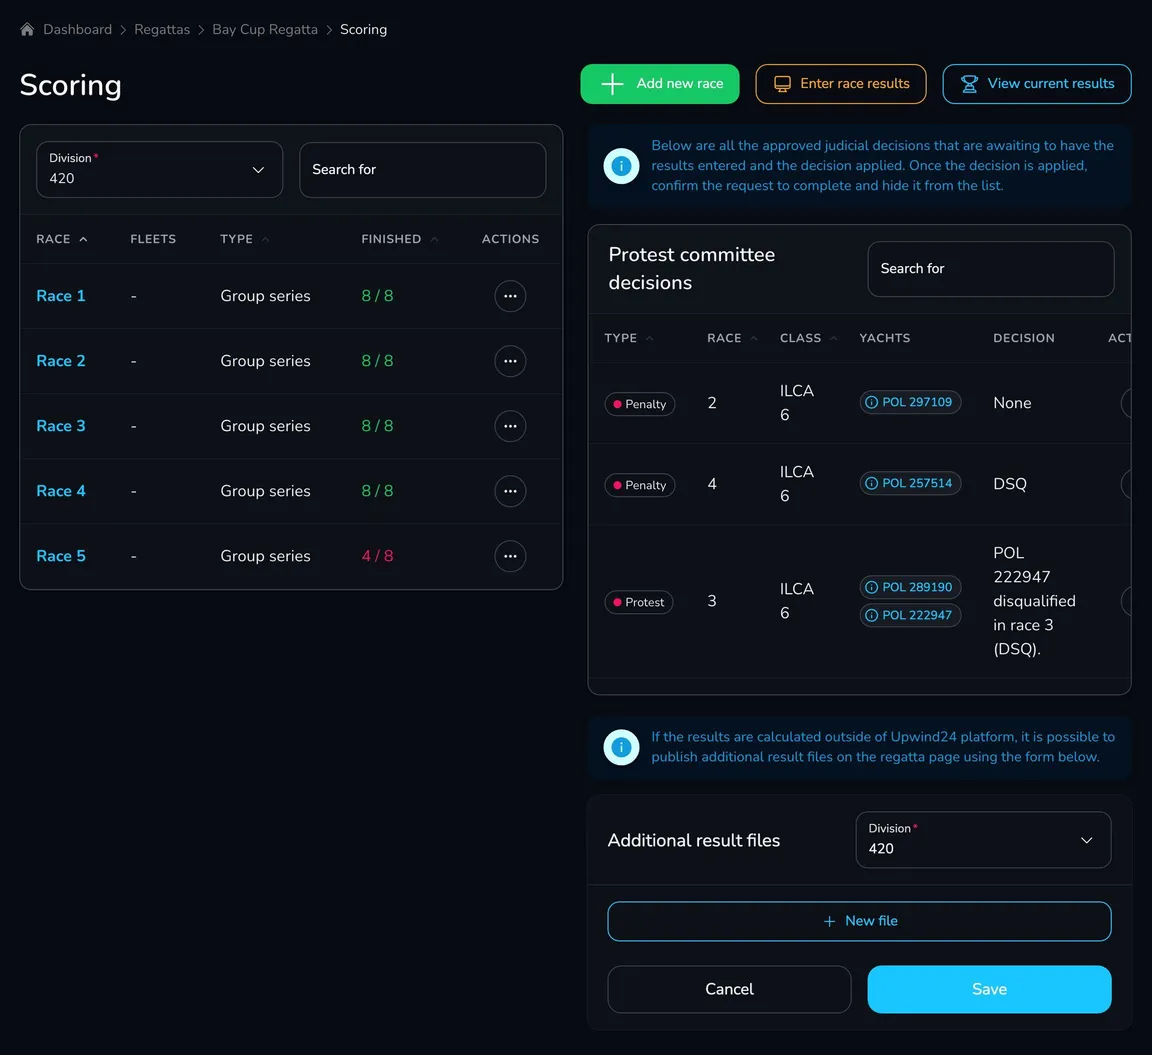Click the home icon in breadcrumb
Viewport: 1152px width, 1055px height.
[27, 29]
